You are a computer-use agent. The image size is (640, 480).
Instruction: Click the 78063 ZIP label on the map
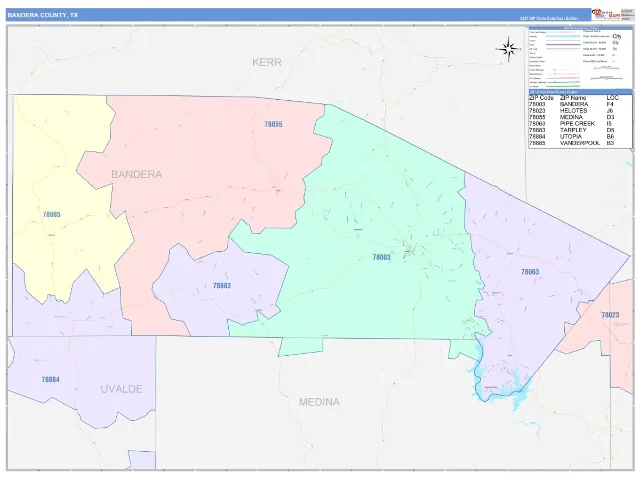pyautogui.click(x=530, y=272)
